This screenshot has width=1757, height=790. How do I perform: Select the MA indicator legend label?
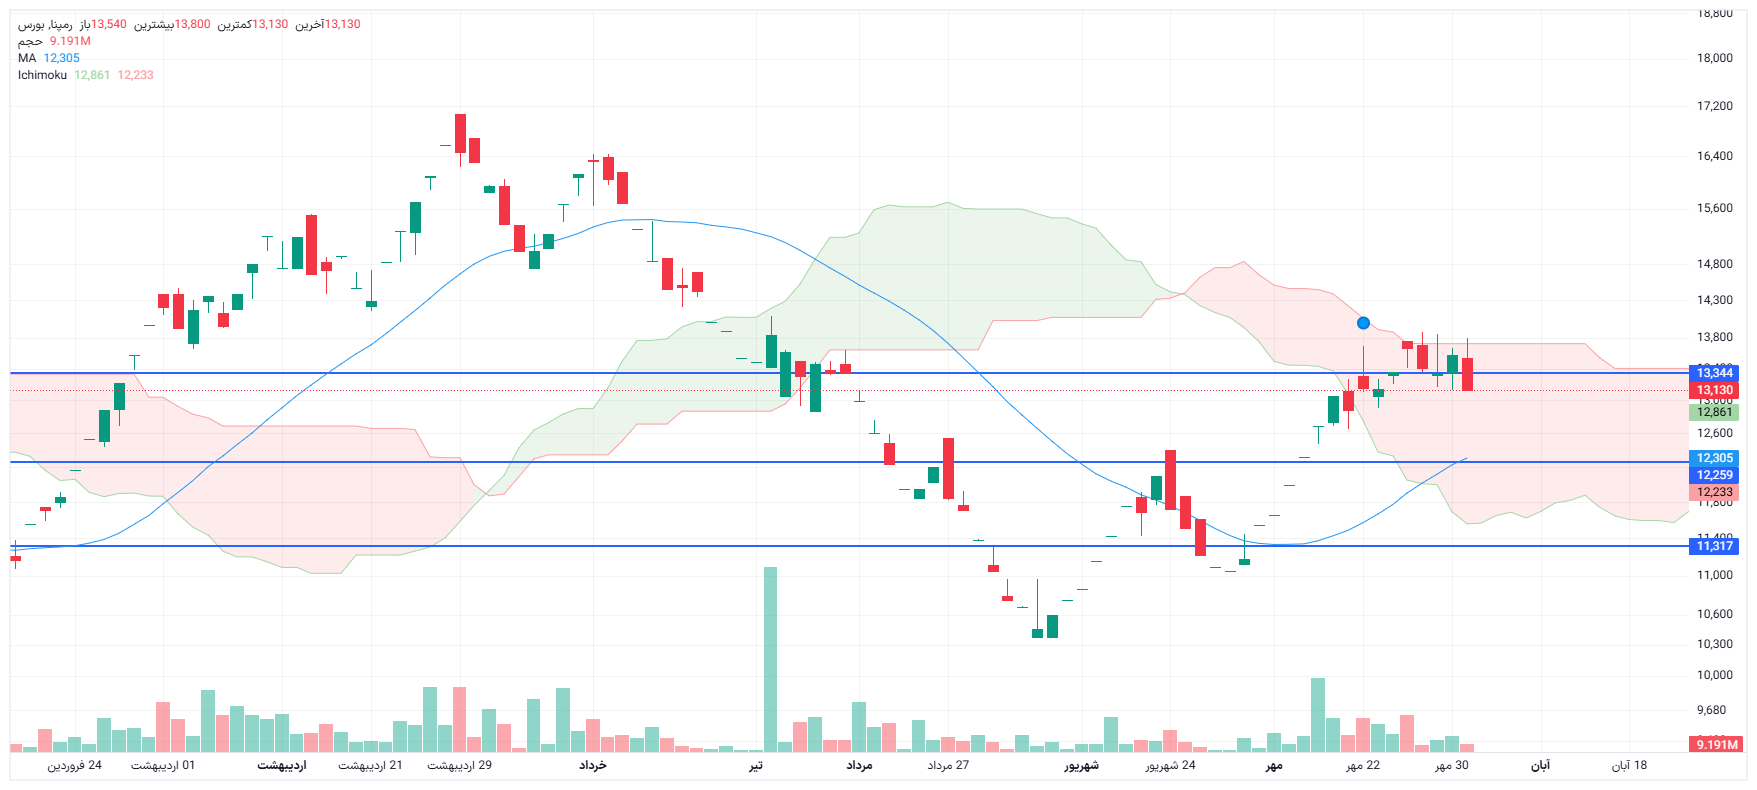click(x=27, y=58)
